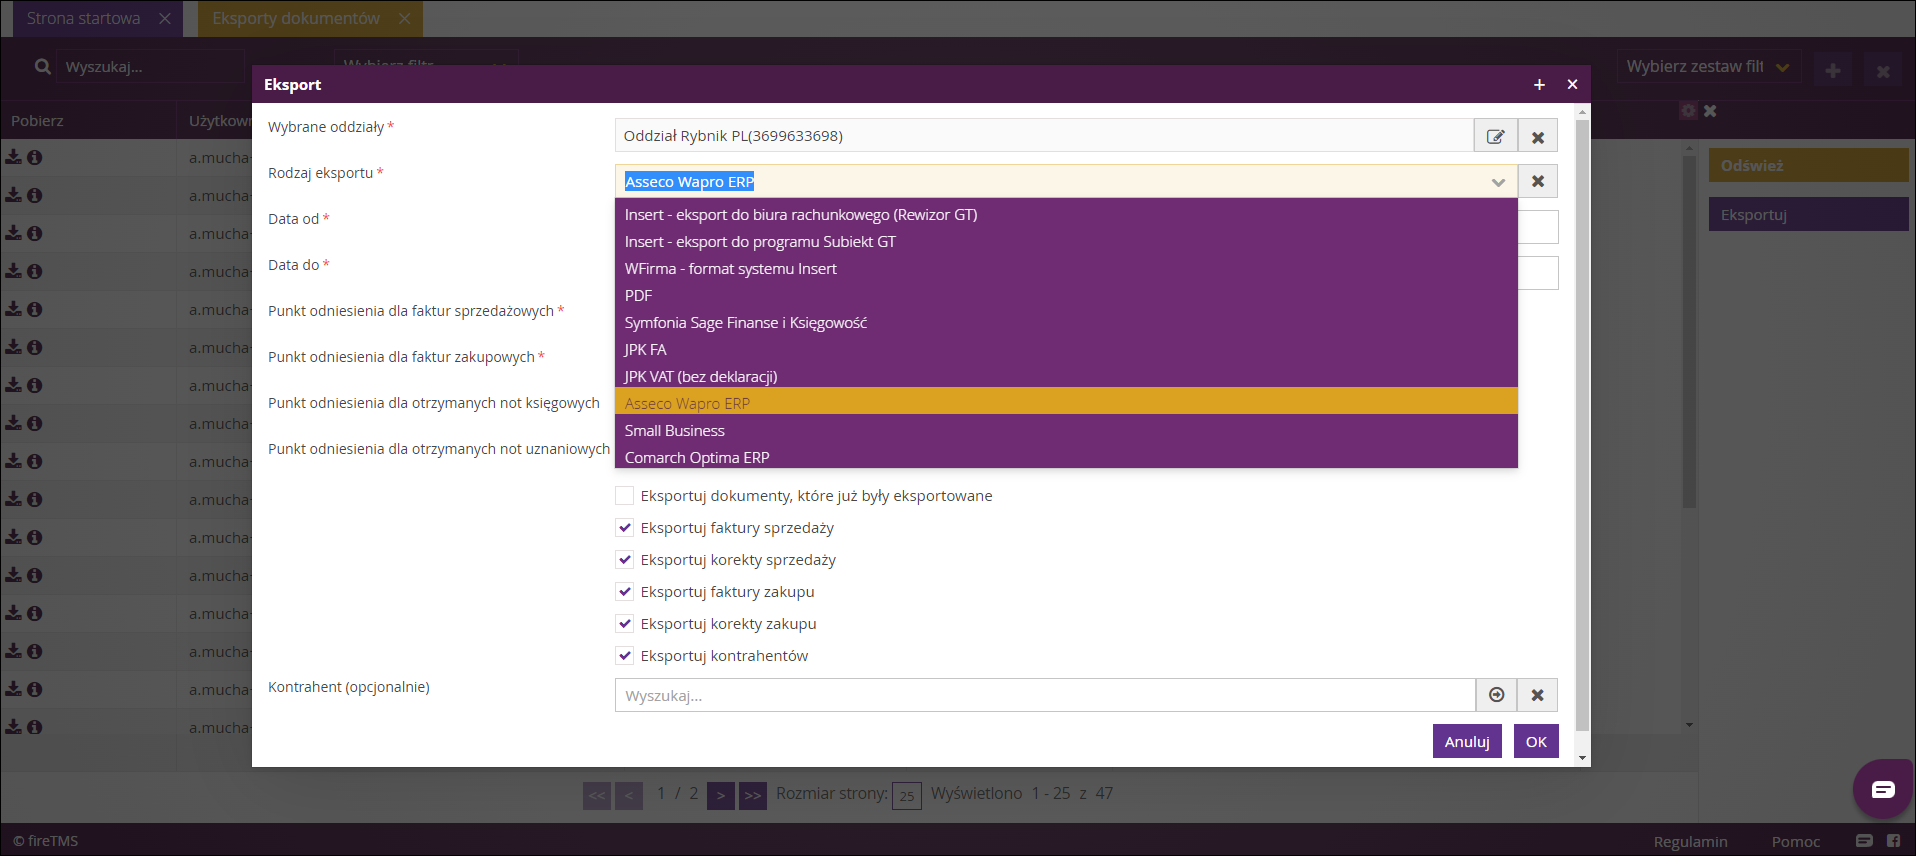This screenshot has width=1916, height=856.
Task: Enable exporting already exported documents
Action: 624,495
